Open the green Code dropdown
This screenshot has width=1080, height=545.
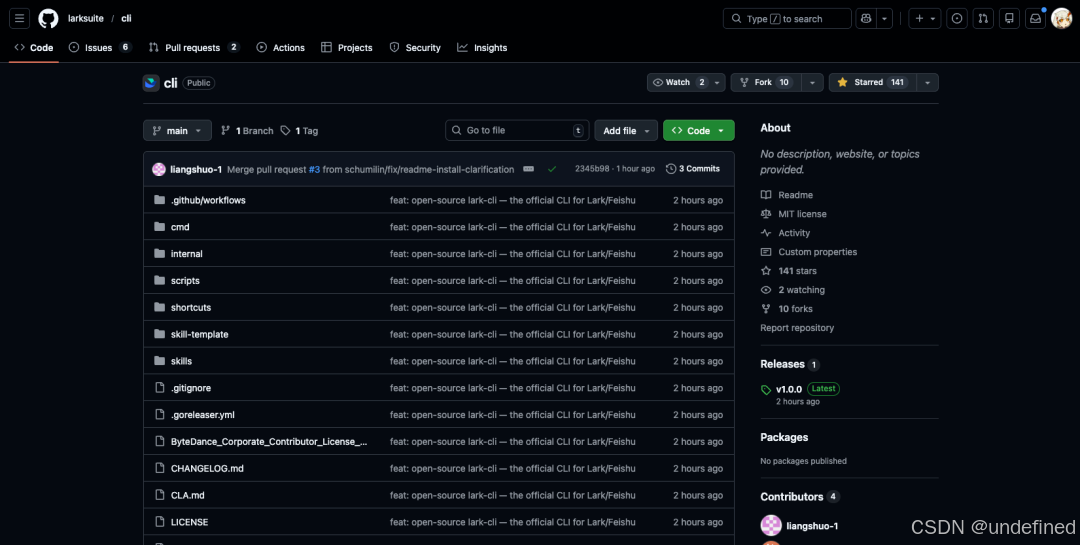point(698,130)
